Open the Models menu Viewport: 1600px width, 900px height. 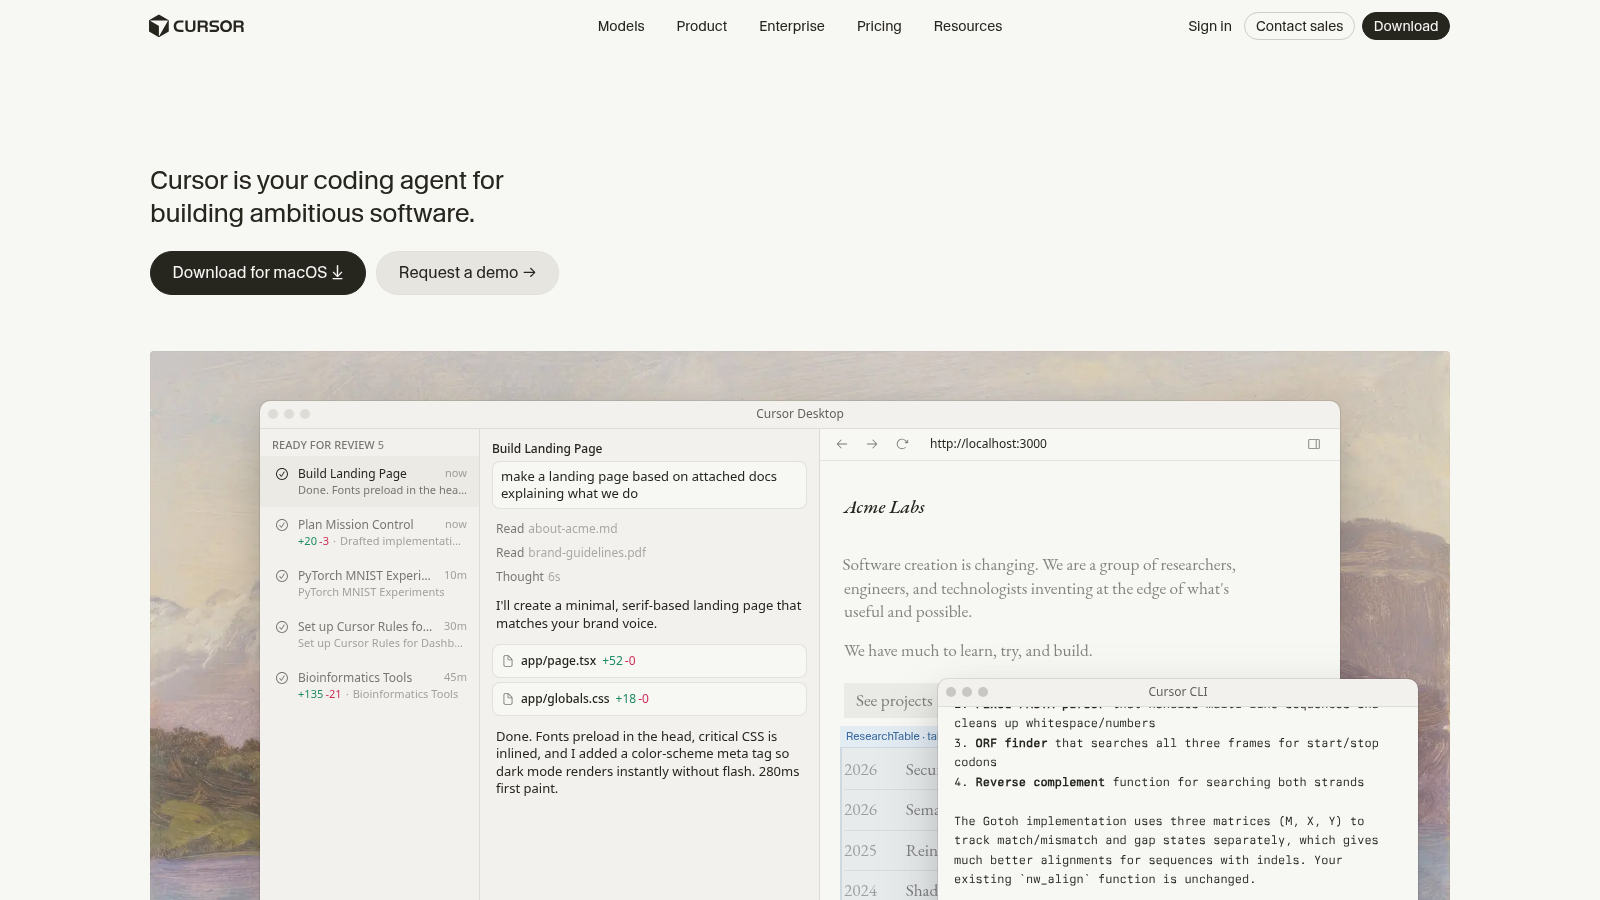621,26
